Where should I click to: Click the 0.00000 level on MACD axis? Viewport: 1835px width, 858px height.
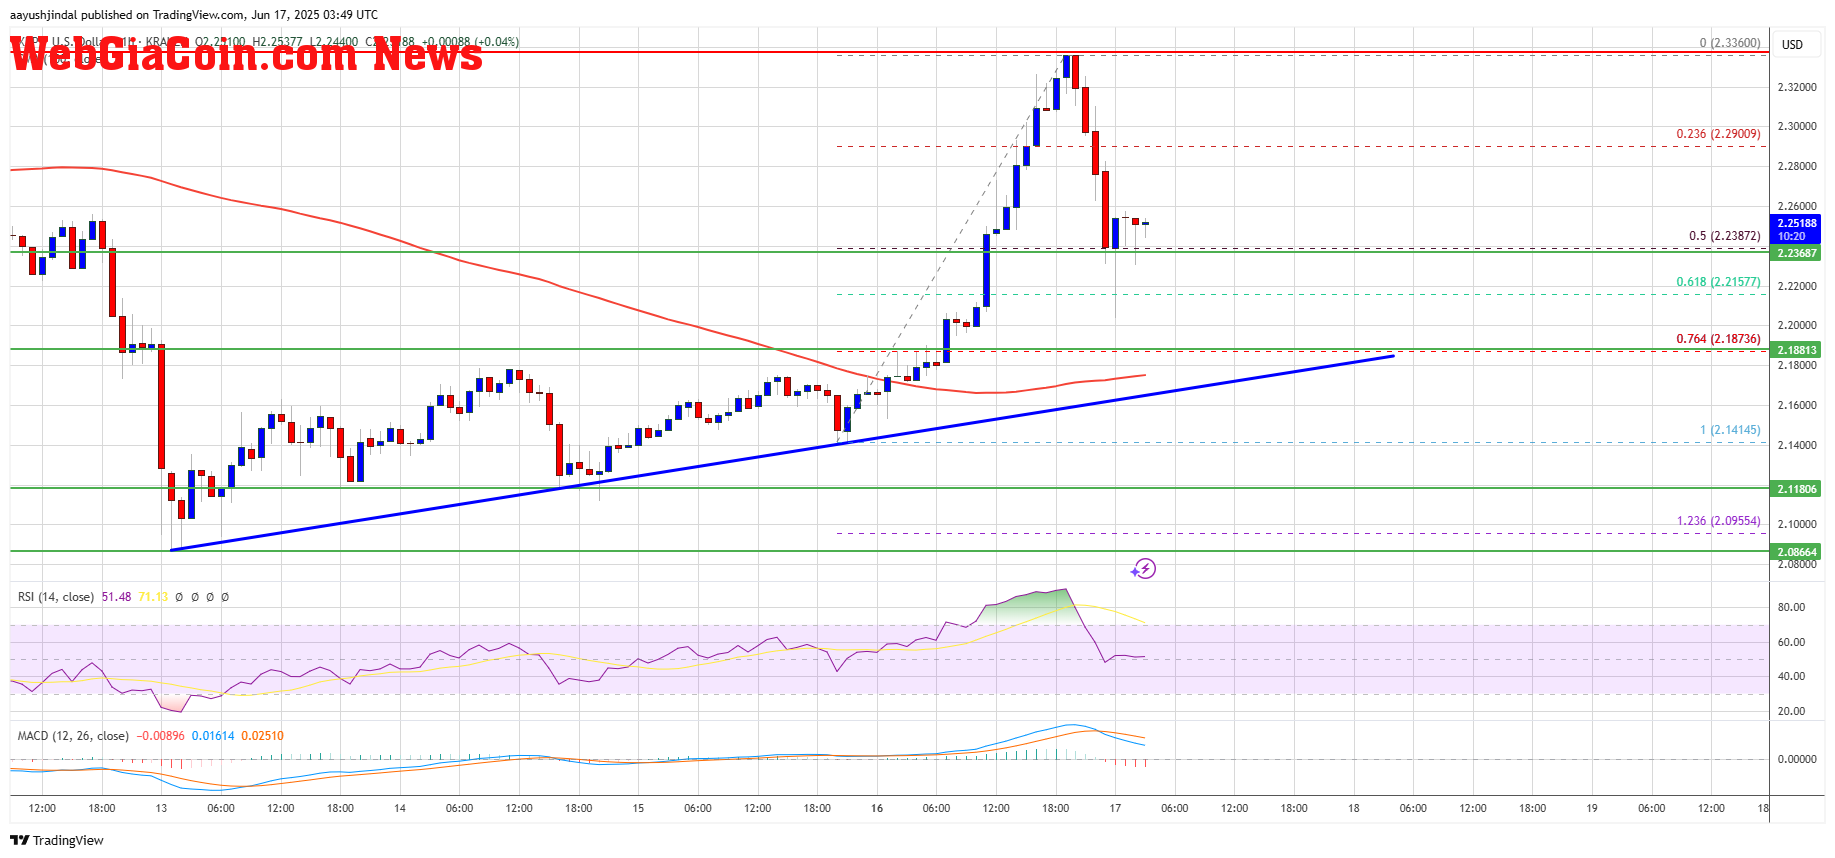tap(1796, 760)
